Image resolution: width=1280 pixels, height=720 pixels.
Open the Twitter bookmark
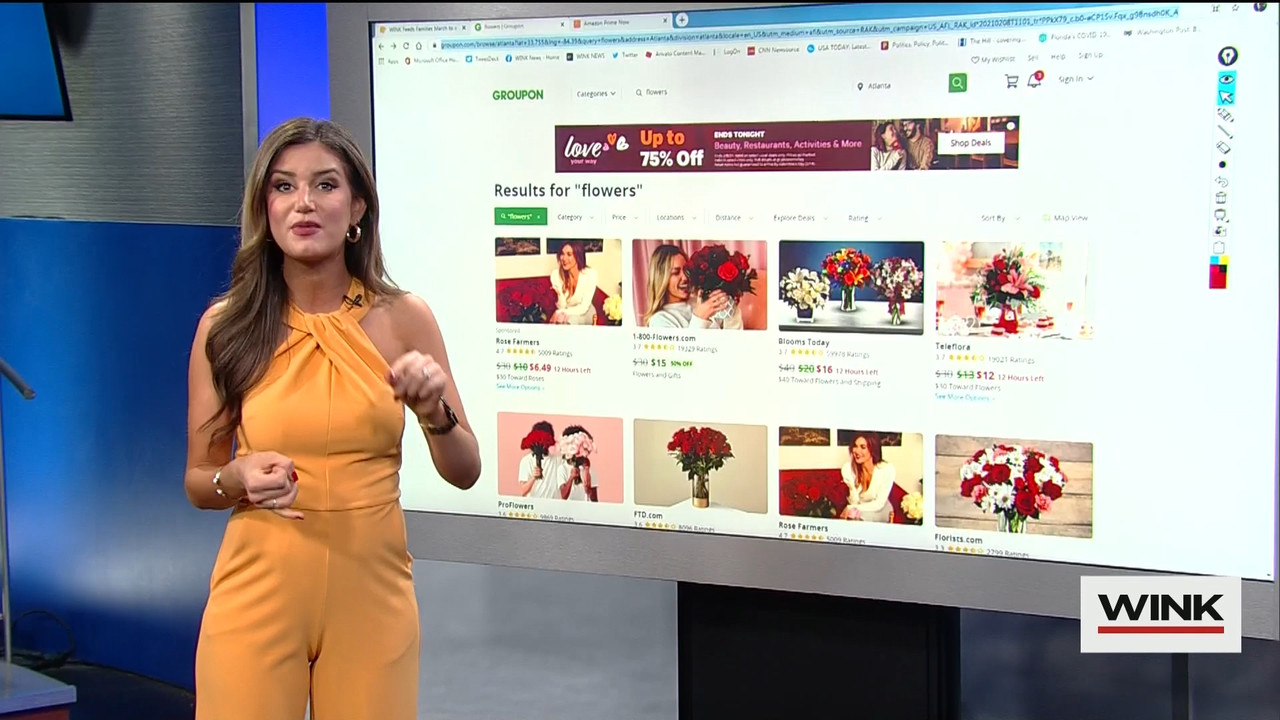tap(625, 55)
